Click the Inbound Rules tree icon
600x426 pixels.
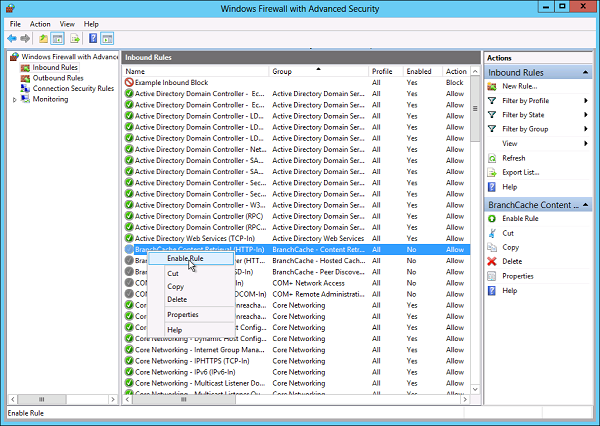point(25,68)
